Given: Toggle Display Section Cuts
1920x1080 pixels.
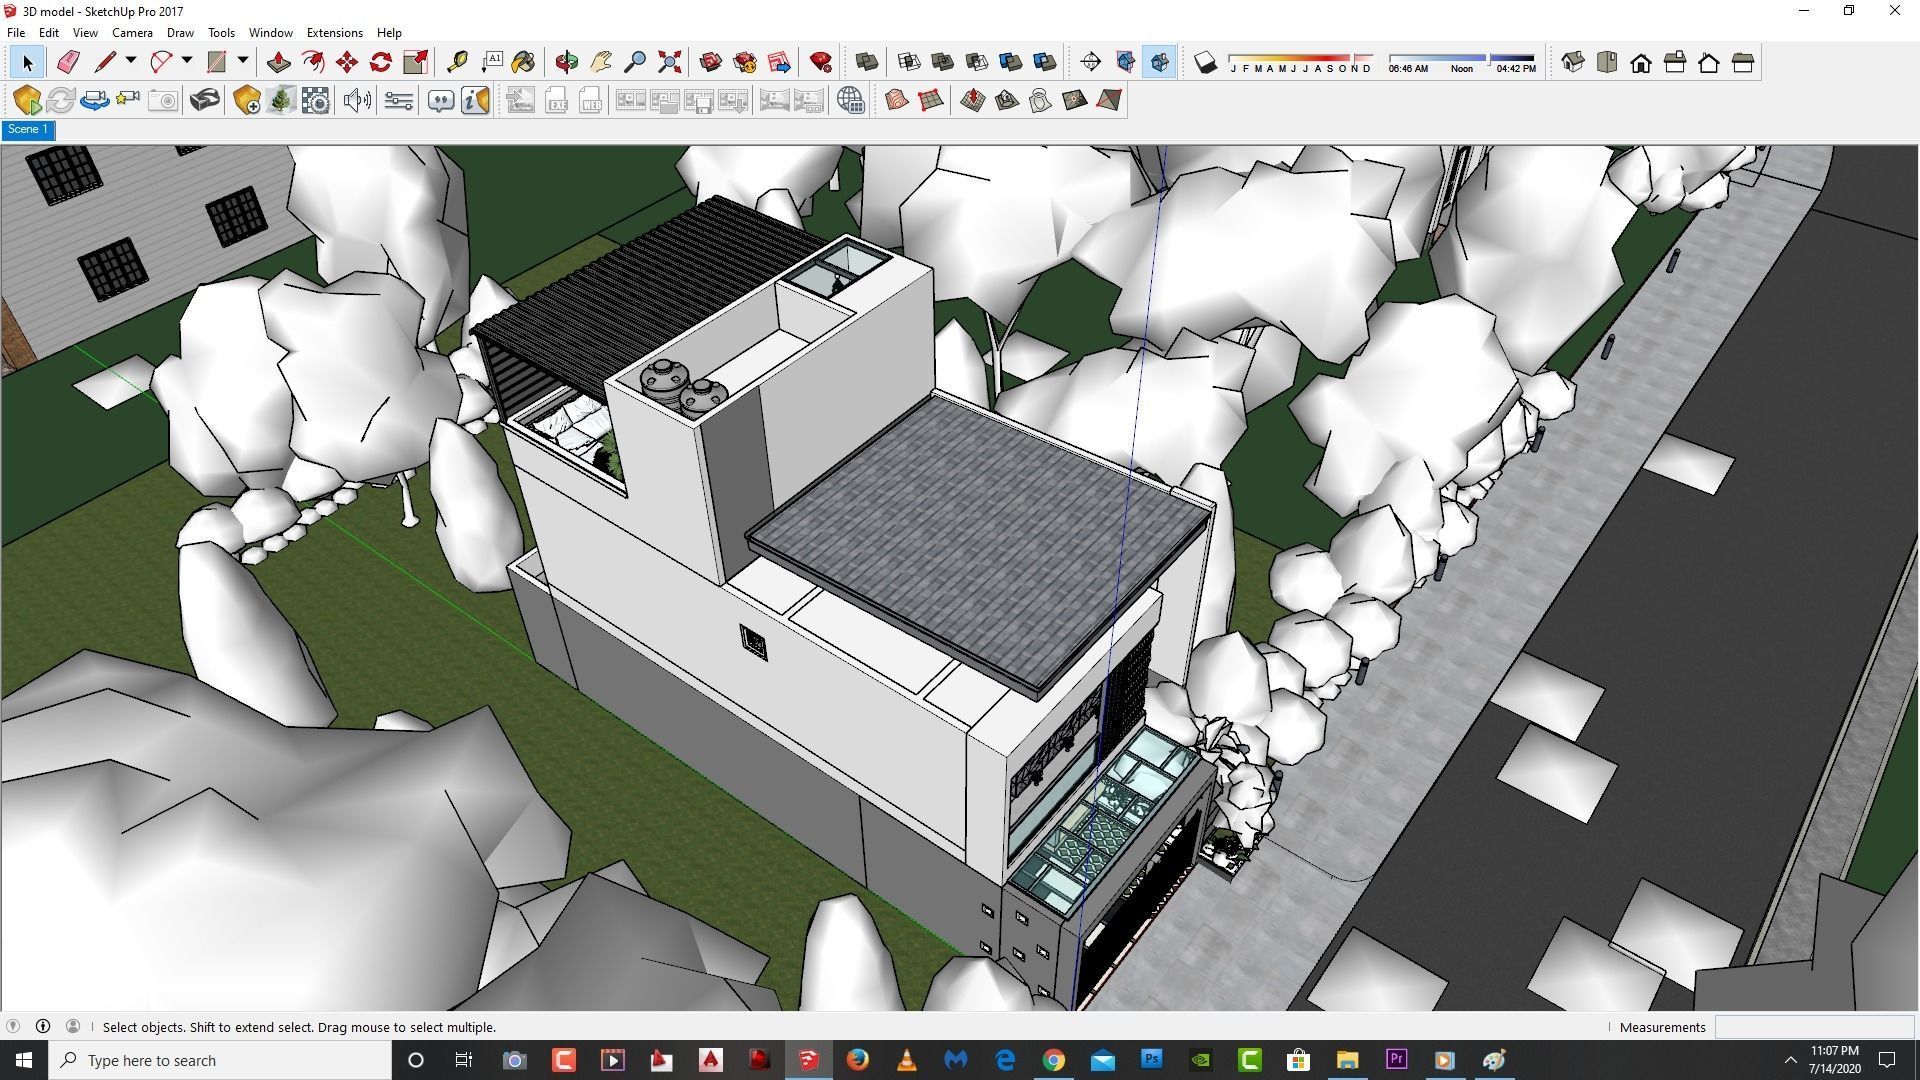Looking at the screenshot, I should (x=1159, y=63).
